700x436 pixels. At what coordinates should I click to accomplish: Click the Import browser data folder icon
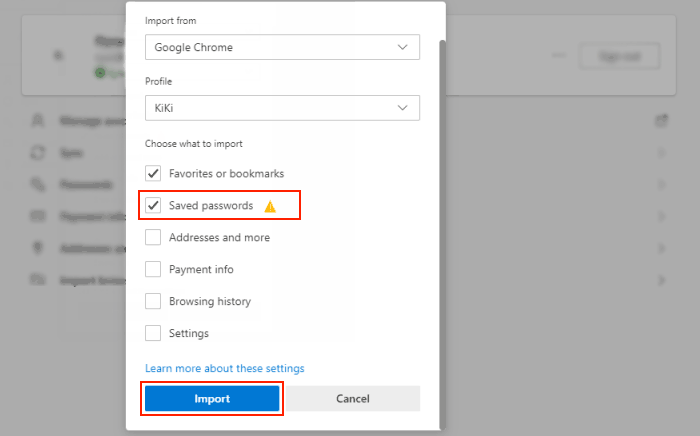[x=38, y=280]
